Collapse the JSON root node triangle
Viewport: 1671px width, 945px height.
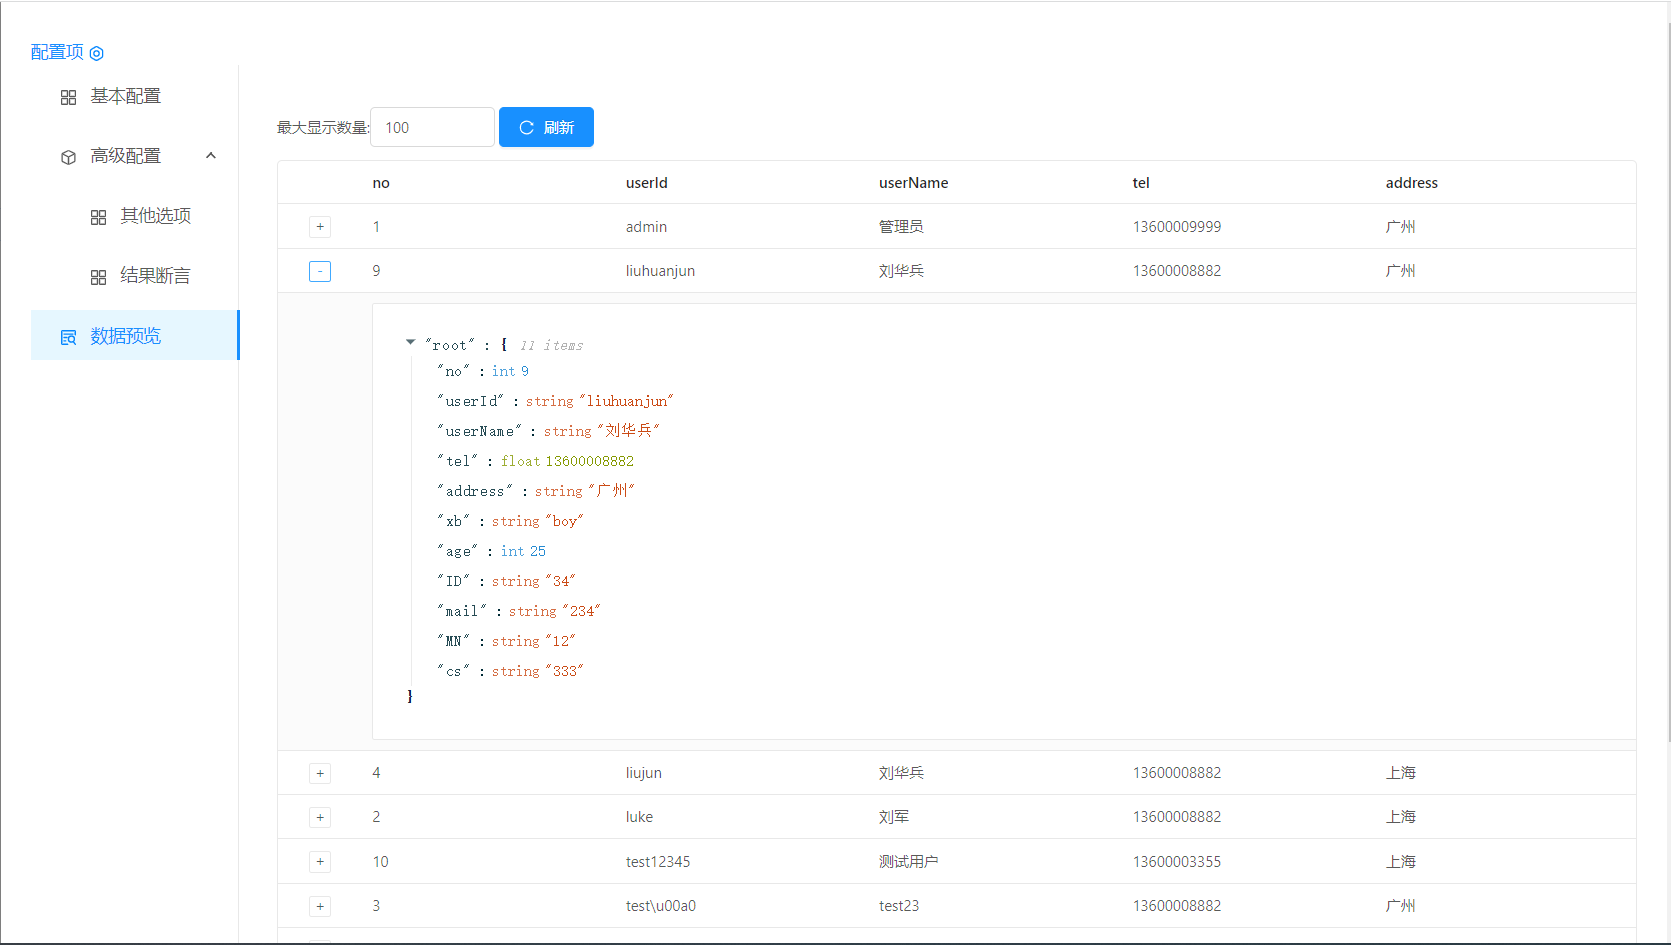coord(410,343)
